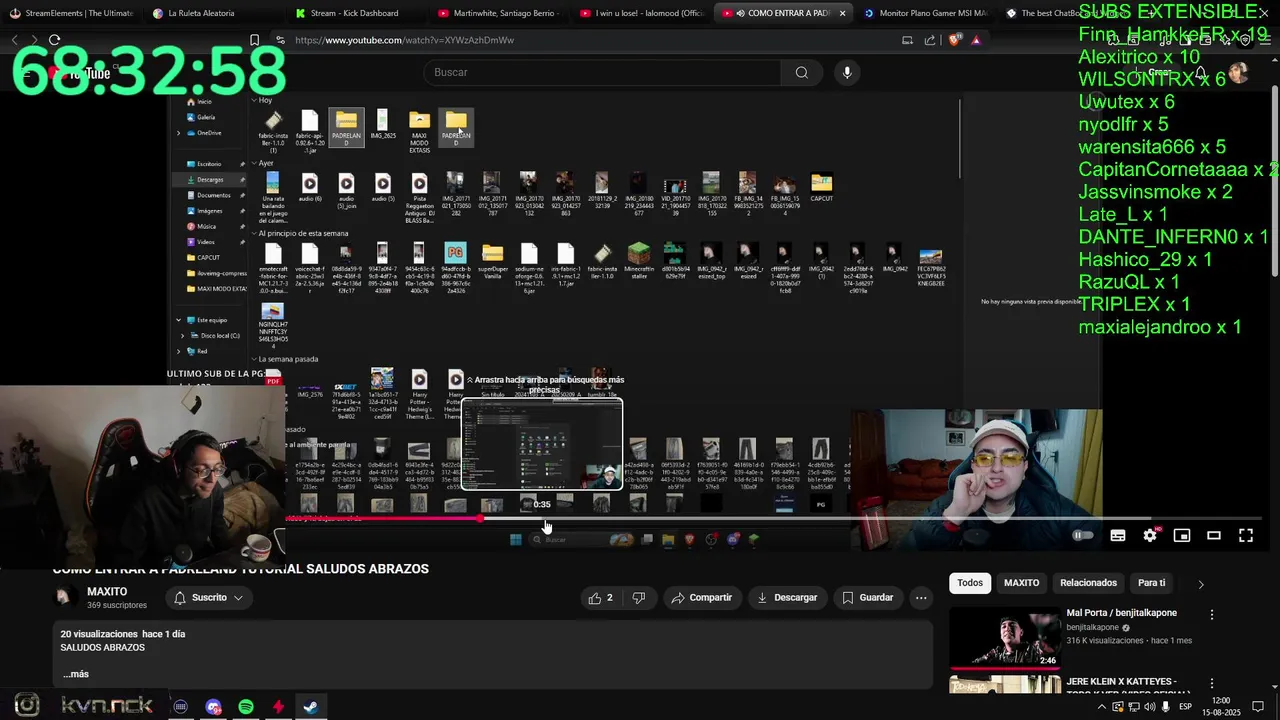
Task: Close the COMO ENTRAR A PADRELAND tab
Action: 842,13
